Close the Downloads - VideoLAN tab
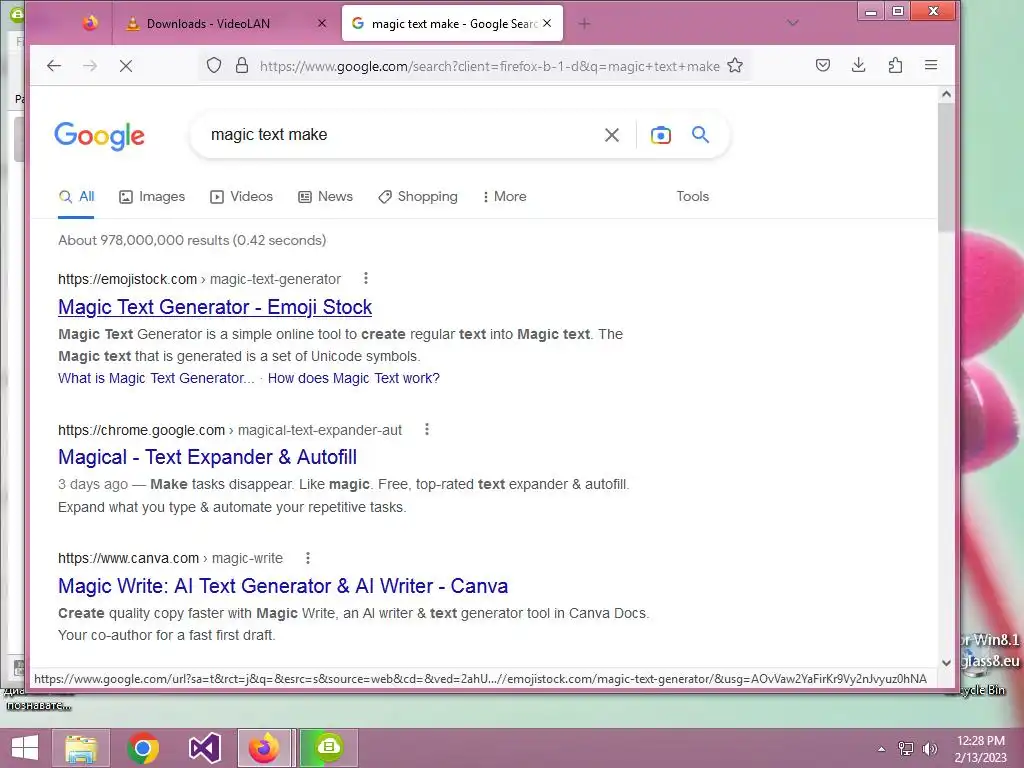 322,24
